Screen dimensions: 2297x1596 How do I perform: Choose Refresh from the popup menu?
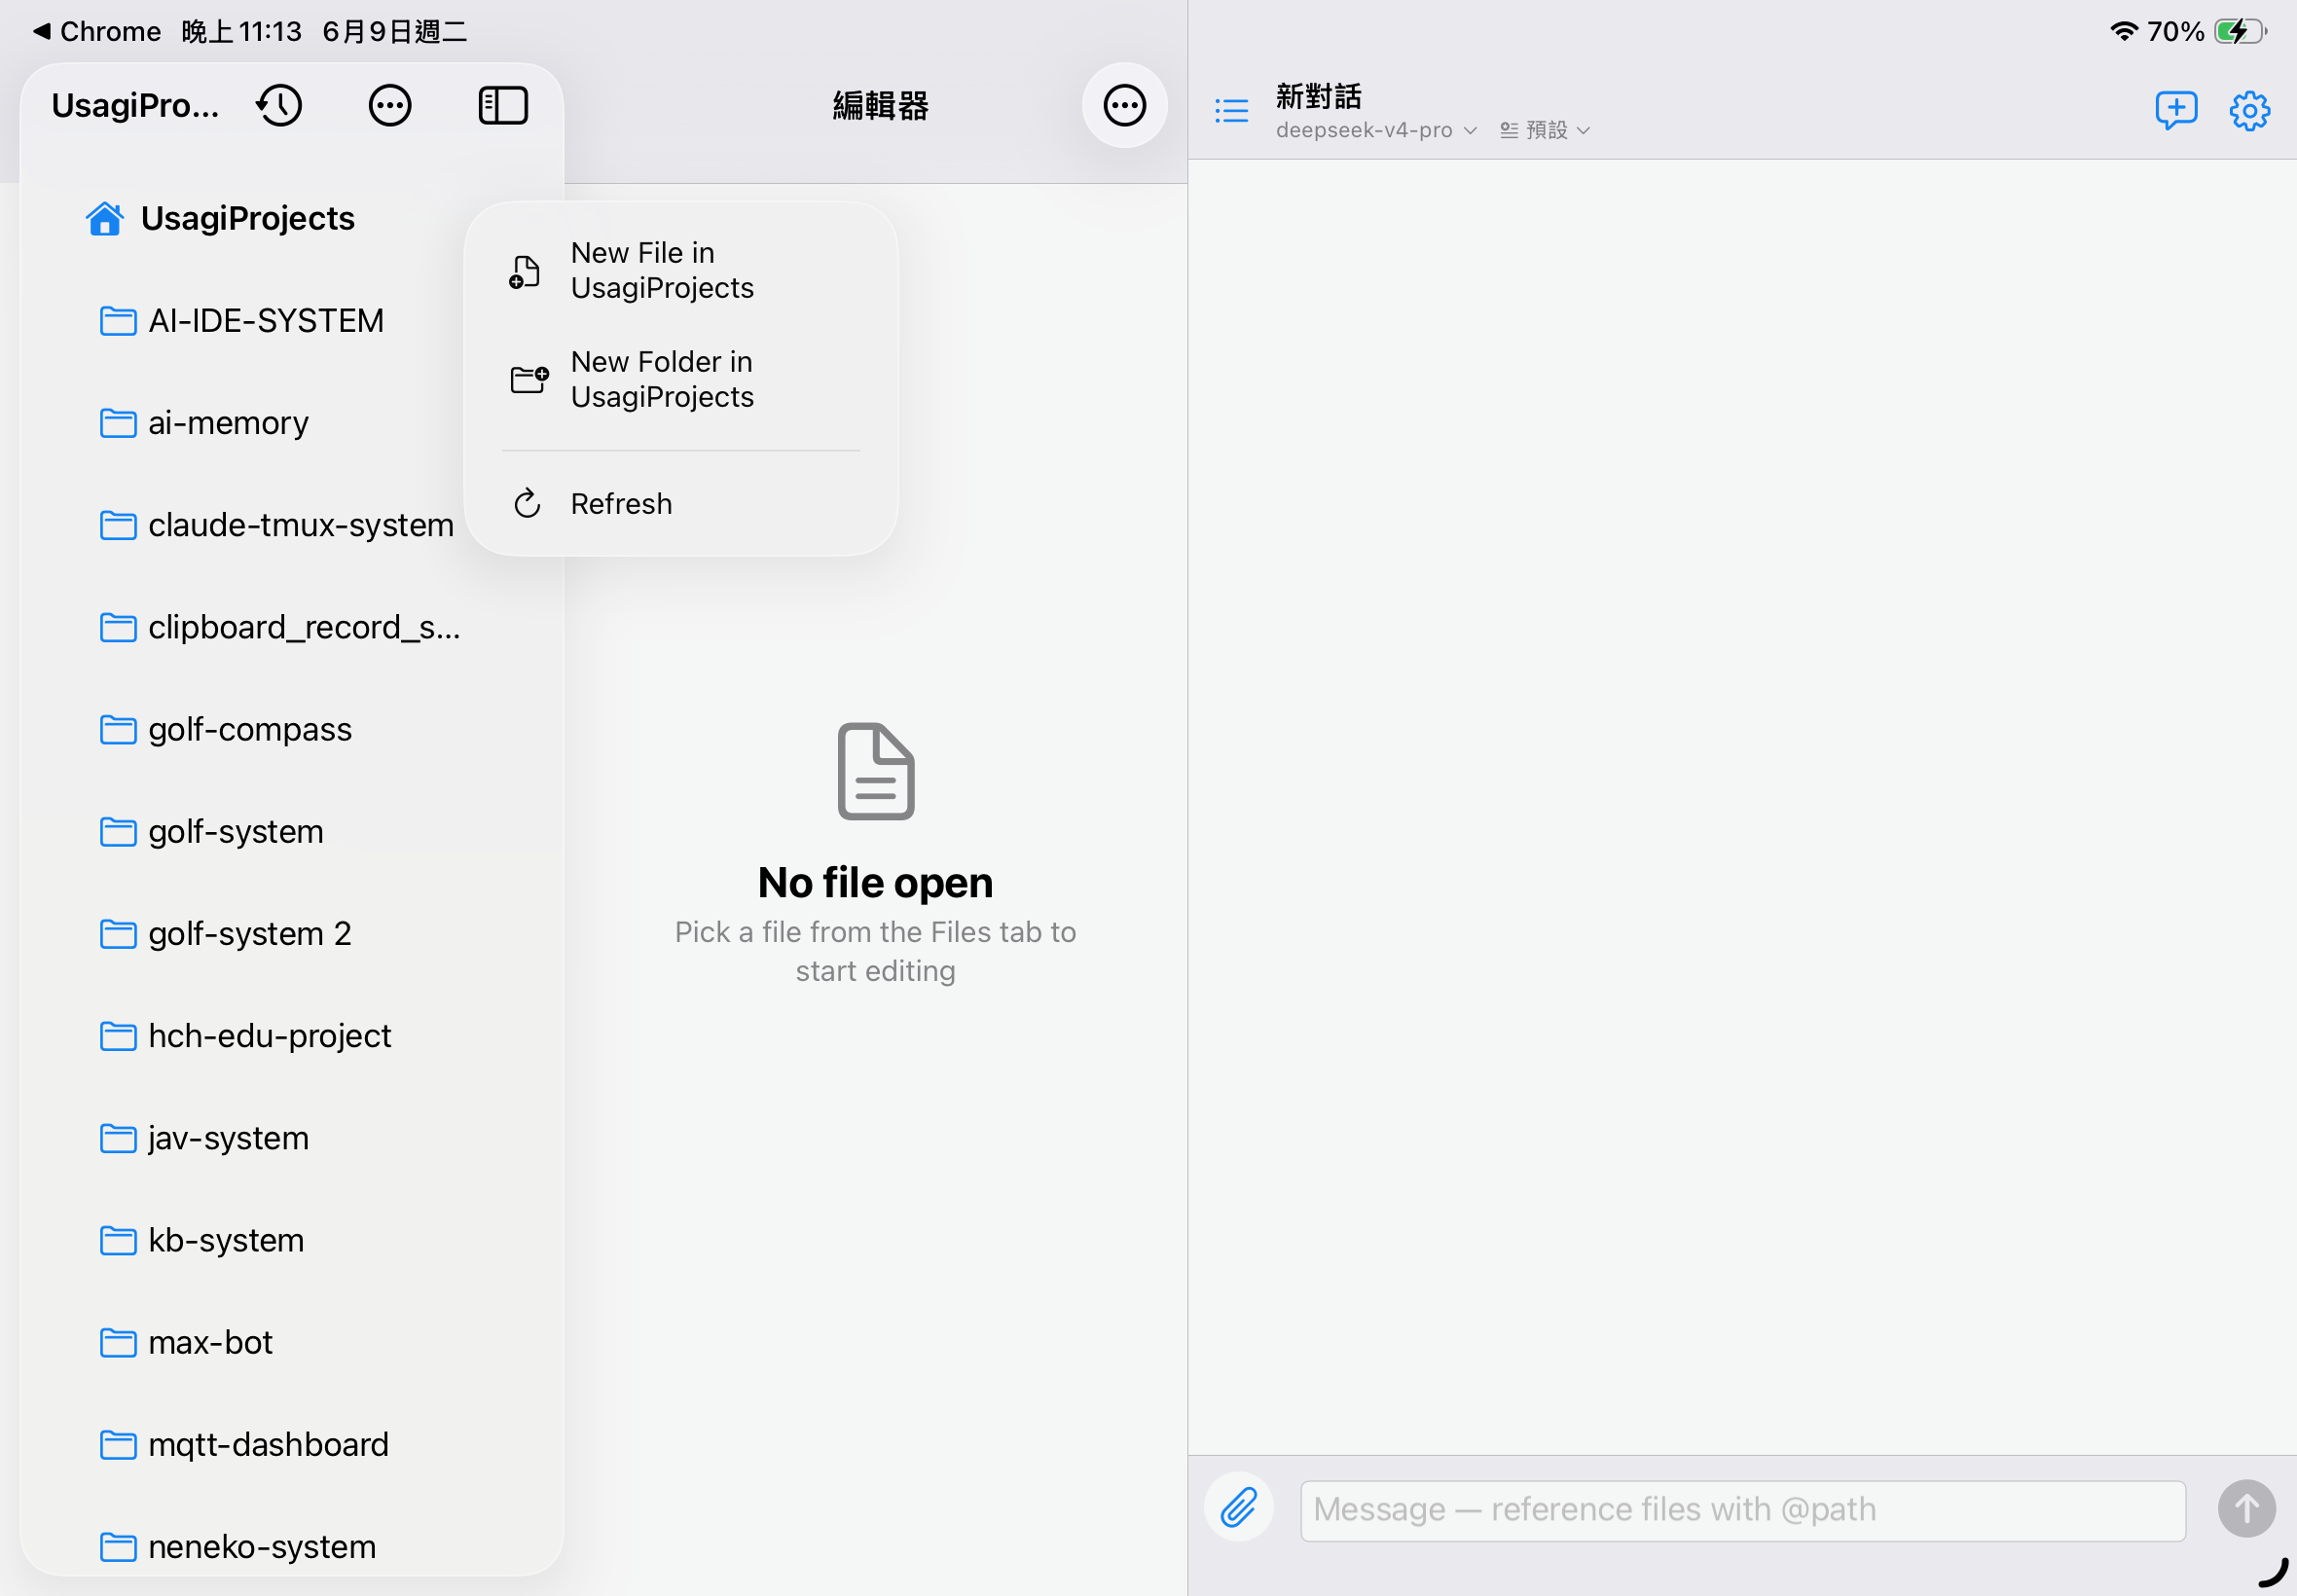pyautogui.click(x=681, y=503)
